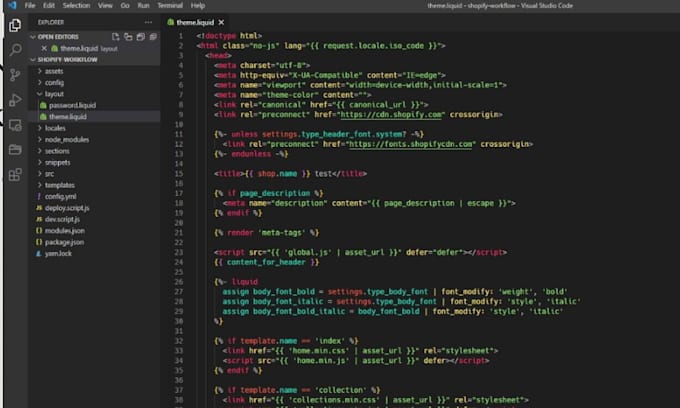Open Explorer more actions ellipsis
Screen dimensions: 680x408
tap(148, 22)
